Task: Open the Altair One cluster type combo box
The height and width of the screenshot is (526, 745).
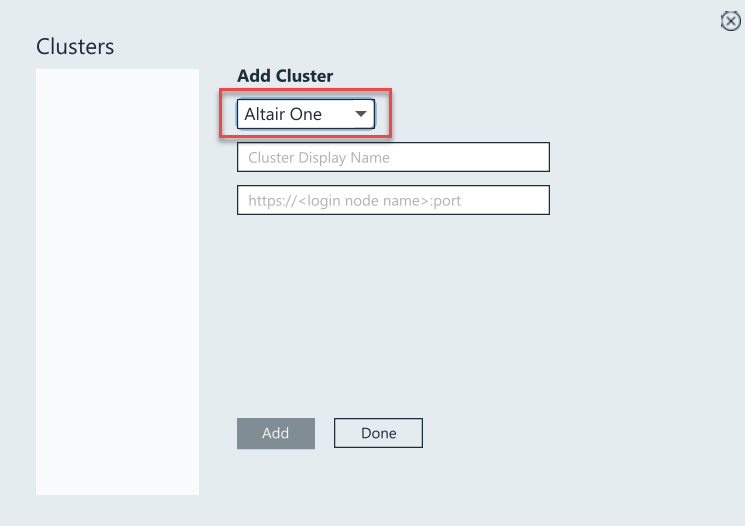Action: tap(305, 114)
